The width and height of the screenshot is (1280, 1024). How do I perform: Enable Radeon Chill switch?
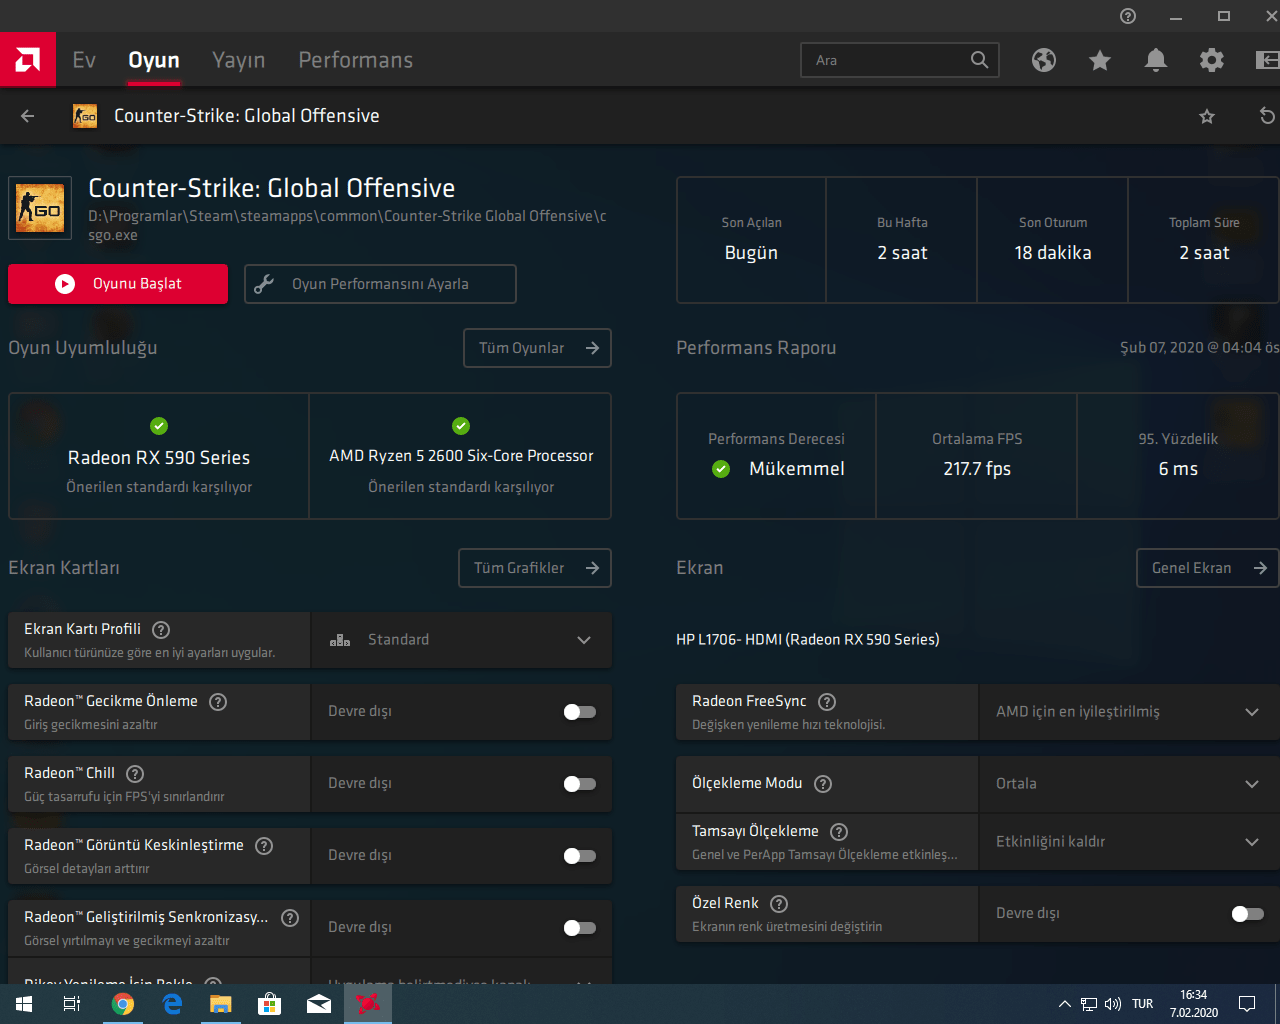pyautogui.click(x=580, y=784)
